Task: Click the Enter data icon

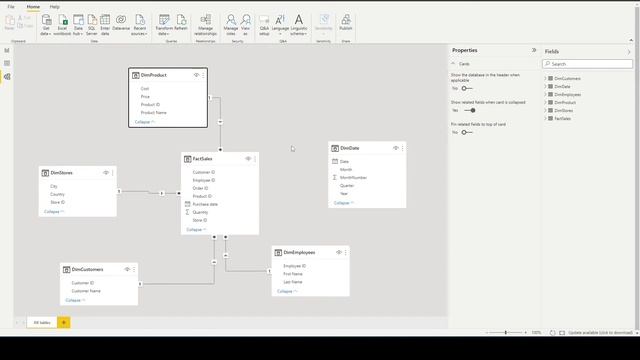Action: tap(105, 24)
